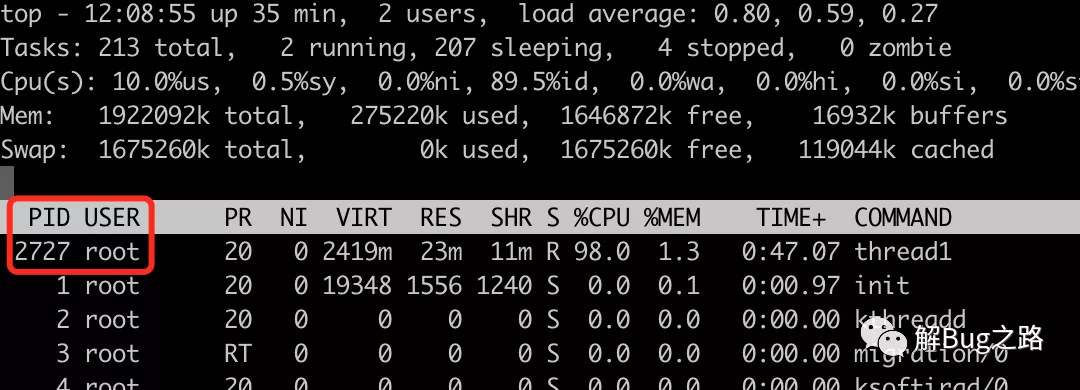The image size is (1080, 390).
Task: Click the 2419m virtual memory value
Action: click(x=357, y=252)
